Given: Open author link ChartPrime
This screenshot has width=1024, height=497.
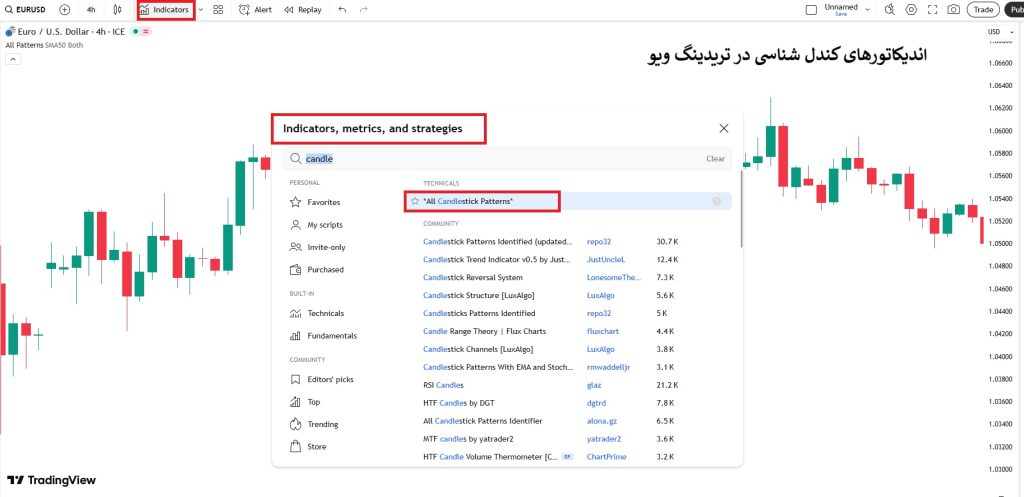Looking at the screenshot, I should click(x=607, y=457).
